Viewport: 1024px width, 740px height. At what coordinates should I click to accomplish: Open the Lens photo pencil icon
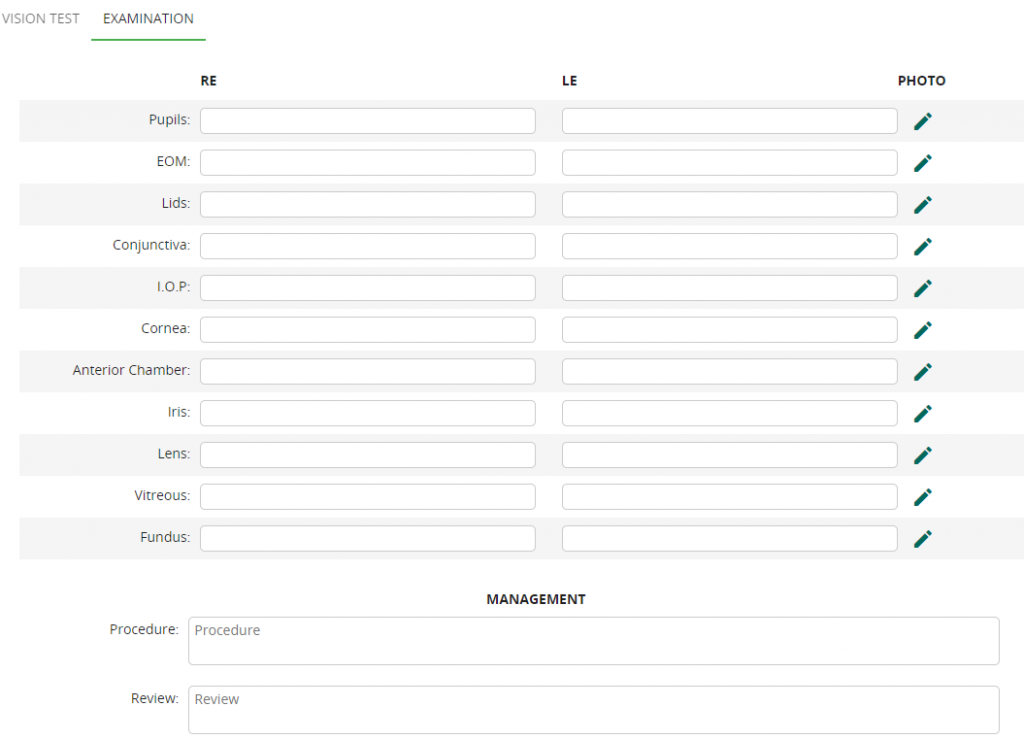(923, 455)
